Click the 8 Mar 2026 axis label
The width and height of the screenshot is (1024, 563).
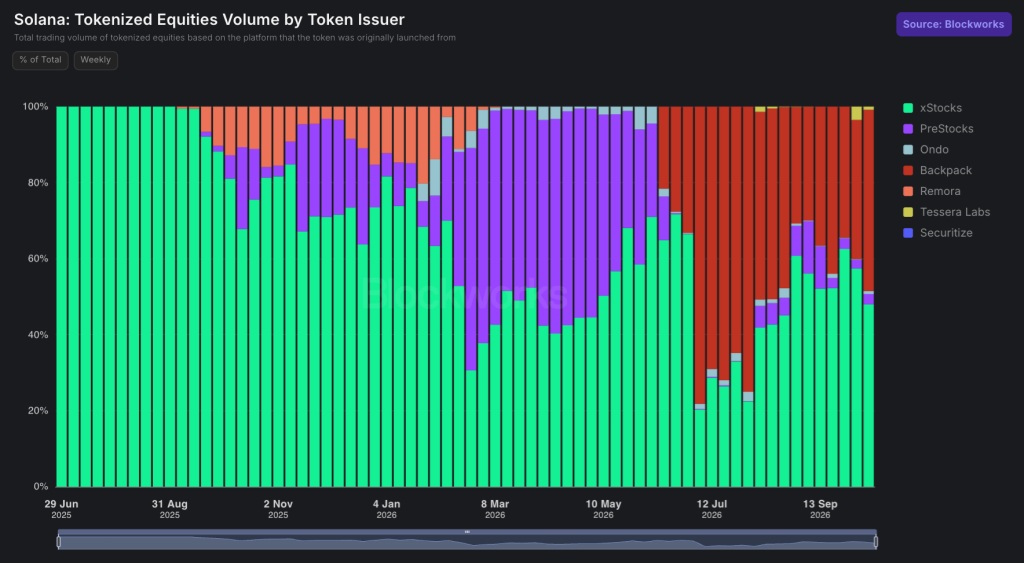(495, 509)
